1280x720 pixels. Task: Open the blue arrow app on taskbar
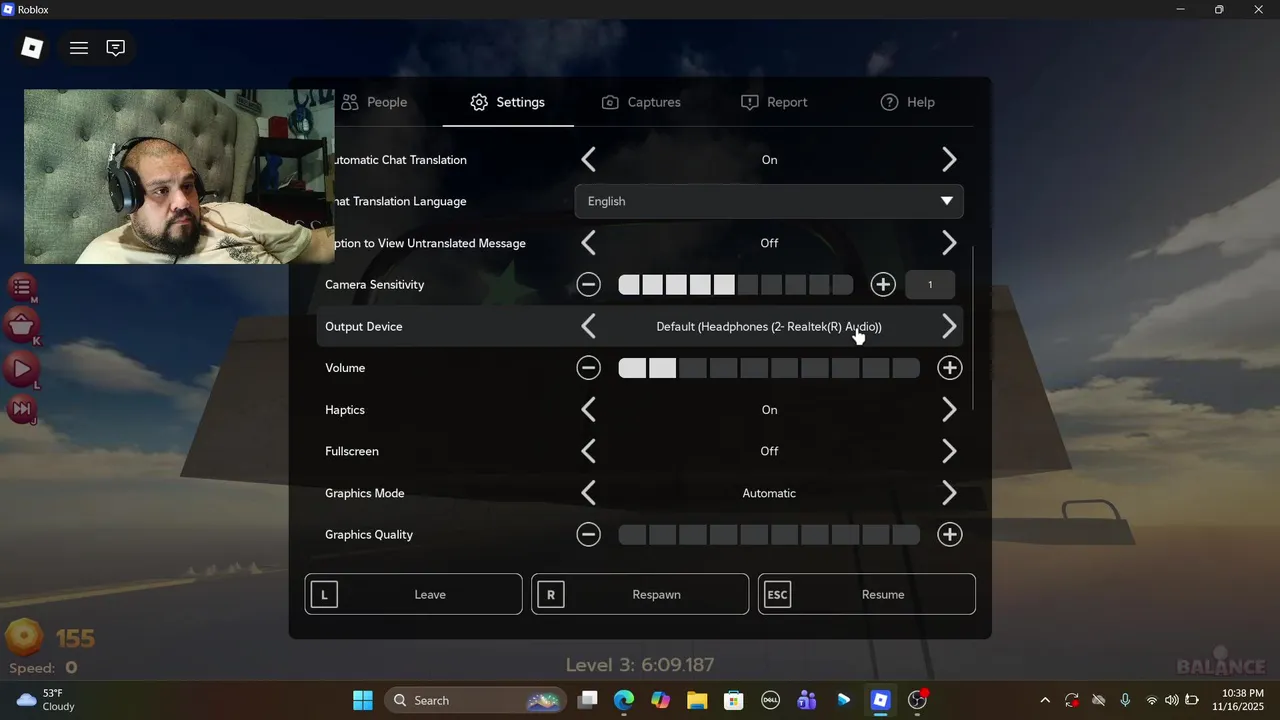(x=844, y=700)
